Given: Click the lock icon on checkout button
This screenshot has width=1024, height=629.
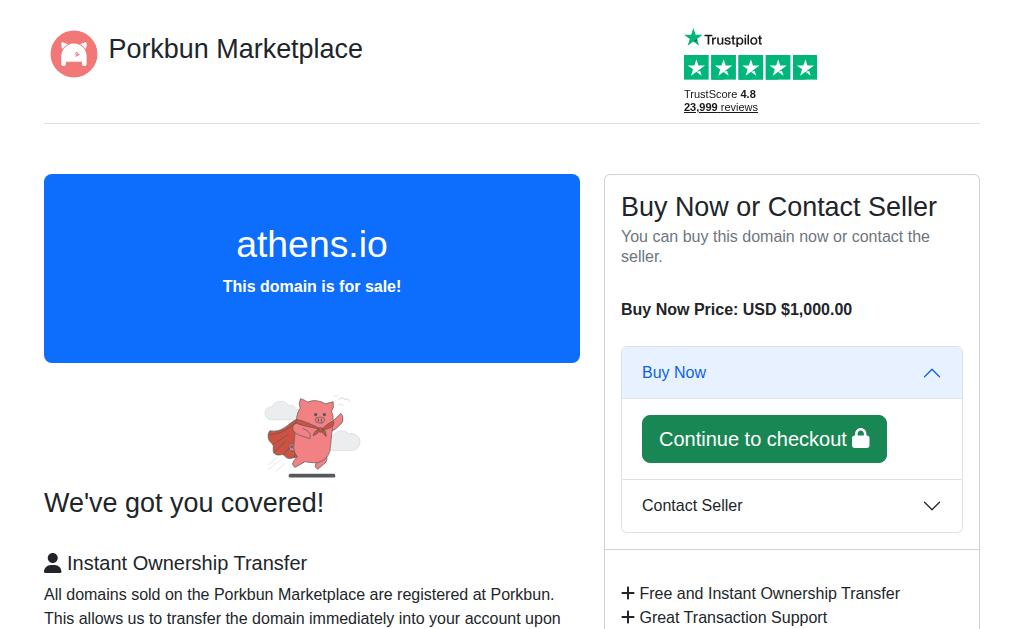Looking at the screenshot, I should [861, 438].
